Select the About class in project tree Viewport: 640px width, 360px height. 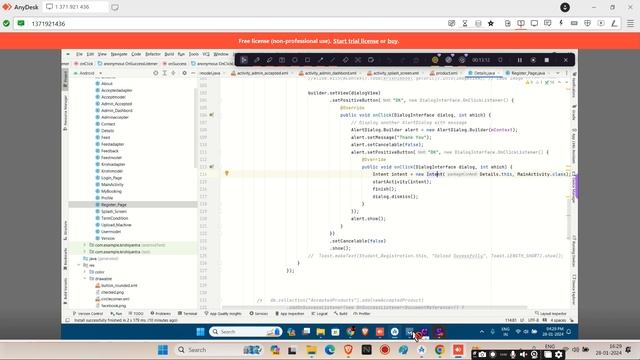coord(107,83)
